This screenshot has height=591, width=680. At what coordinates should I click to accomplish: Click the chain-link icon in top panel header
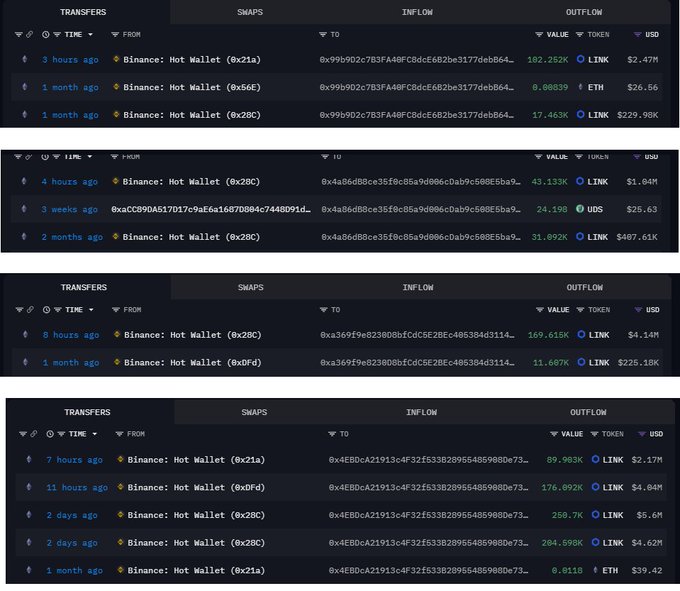(29, 34)
